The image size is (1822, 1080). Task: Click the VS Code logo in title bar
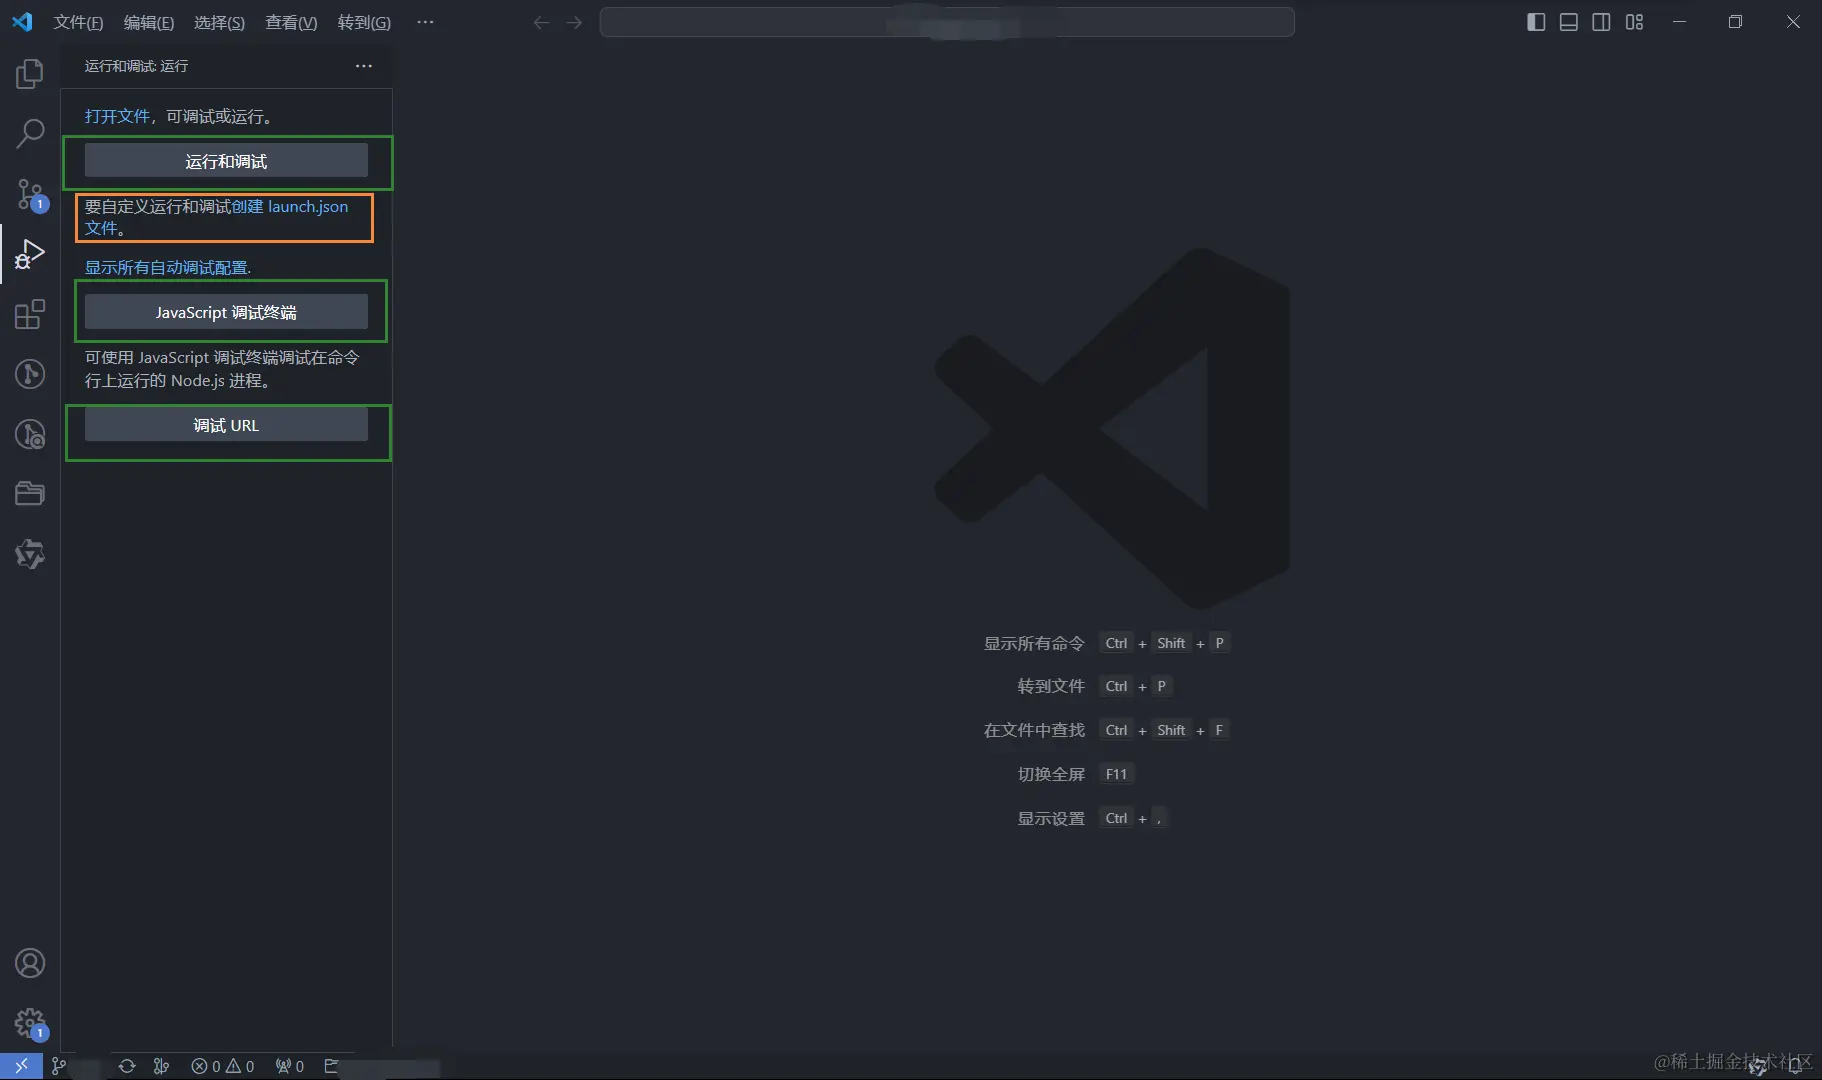click(22, 22)
